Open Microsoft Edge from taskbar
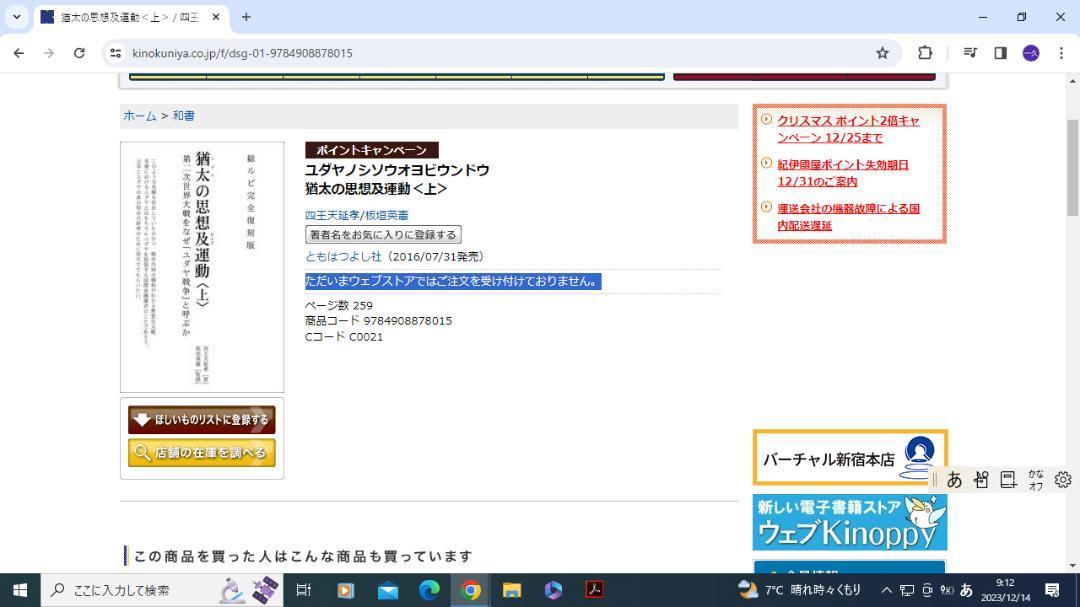The width and height of the screenshot is (1080, 607). pyautogui.click(x=429, y=590)
